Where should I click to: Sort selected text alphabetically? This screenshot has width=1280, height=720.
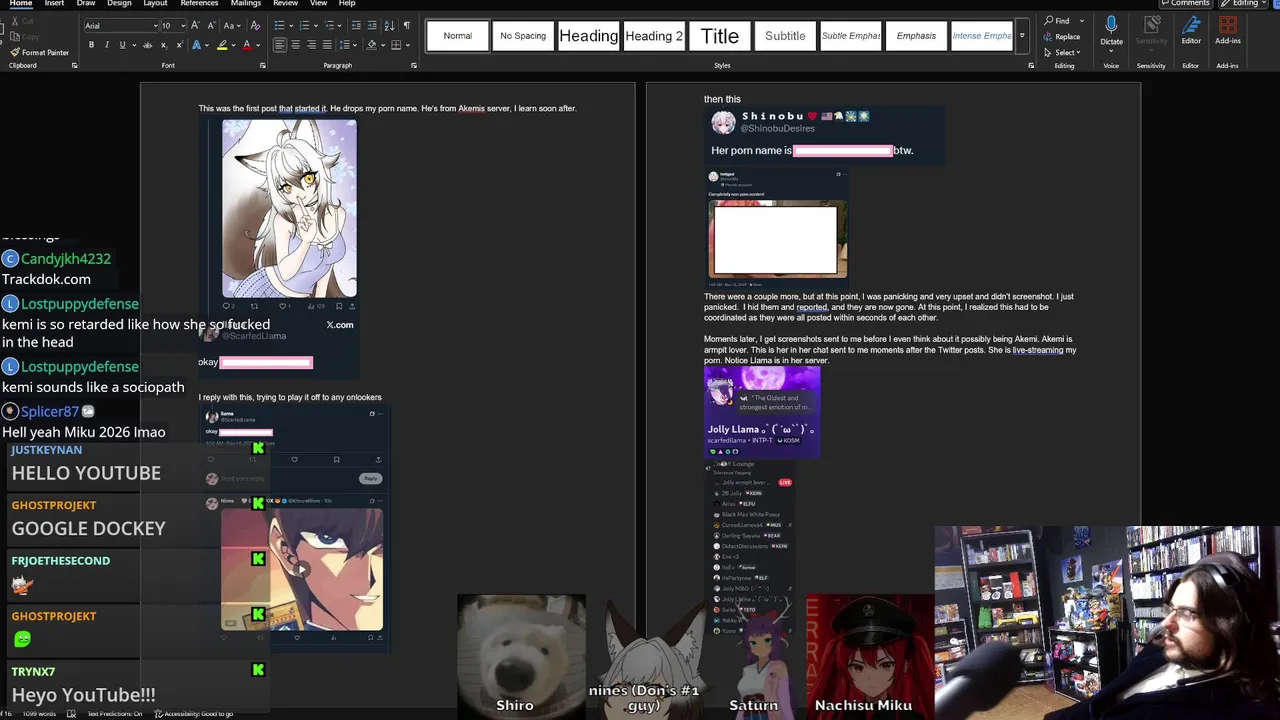(390, 25)
